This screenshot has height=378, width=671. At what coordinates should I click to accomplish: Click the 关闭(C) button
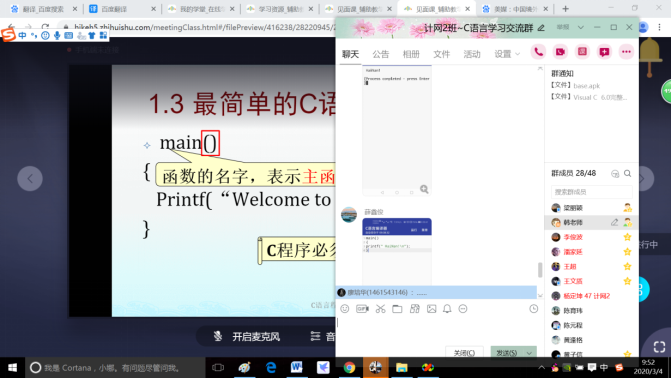click(x=464, y=353)
